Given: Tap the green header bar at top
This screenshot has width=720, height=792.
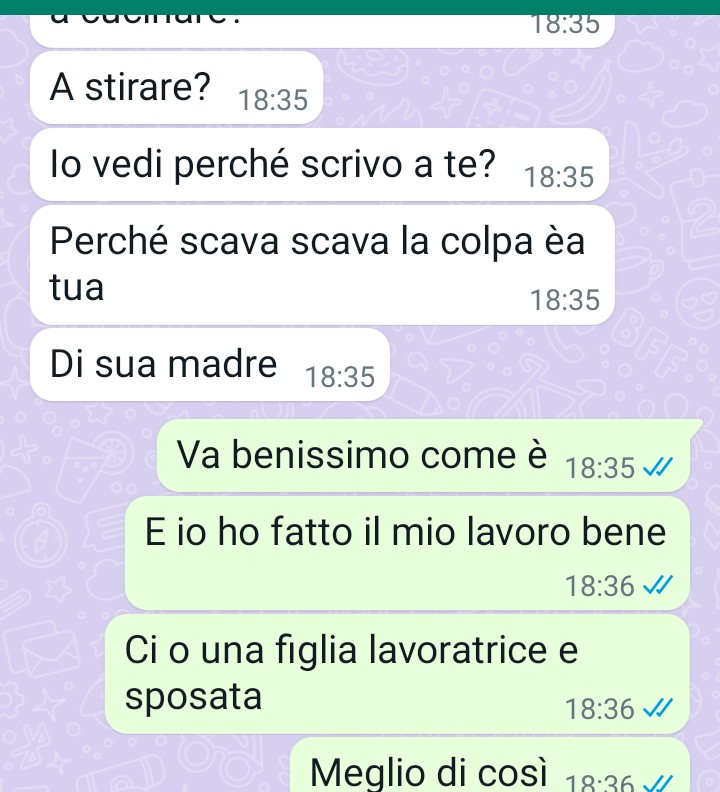Looking at the screenshot, I should point(360,7).
